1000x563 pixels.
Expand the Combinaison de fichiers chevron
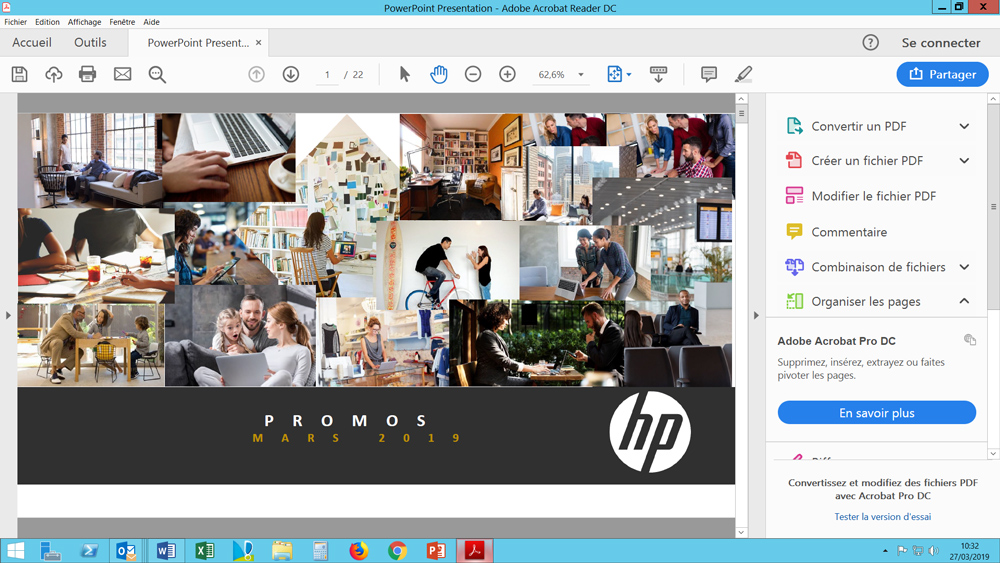[x=964, y=267]
